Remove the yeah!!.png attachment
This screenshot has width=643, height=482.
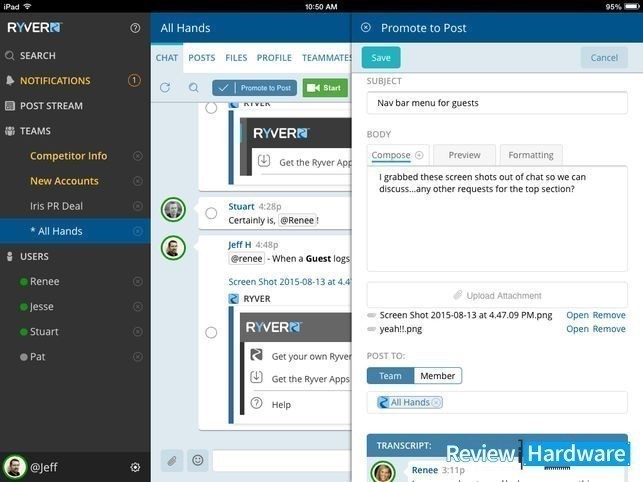click(x=609, y=329)
